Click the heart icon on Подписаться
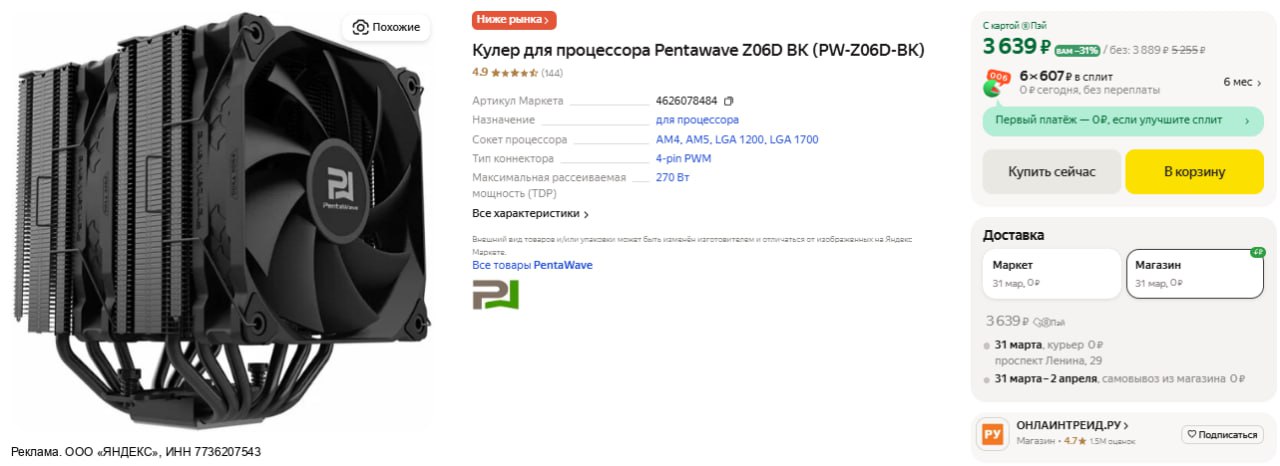 pyautogui.click(x=1192, y=435)
